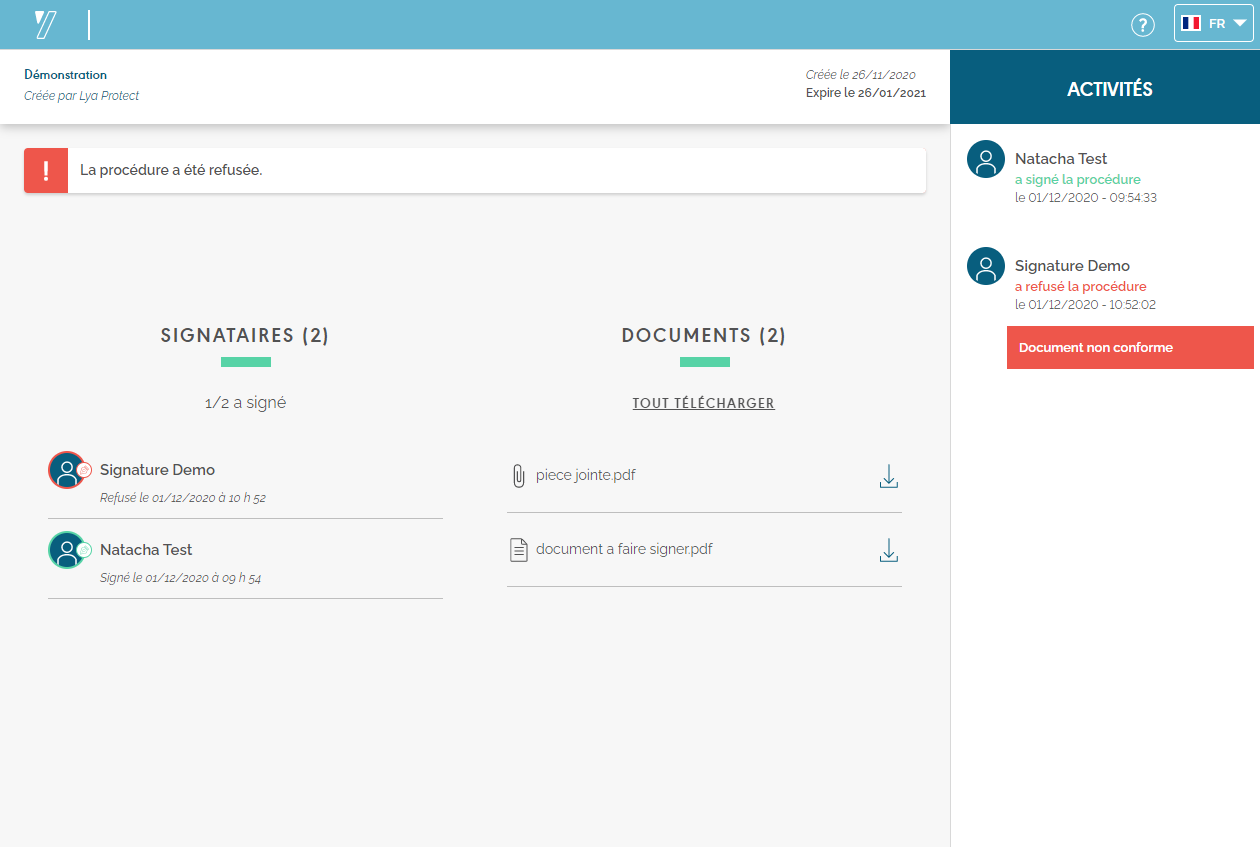Click Signature Demo avatar in signataires list
The width and height of the screenshot is (1260, 847).
point(67,470)
